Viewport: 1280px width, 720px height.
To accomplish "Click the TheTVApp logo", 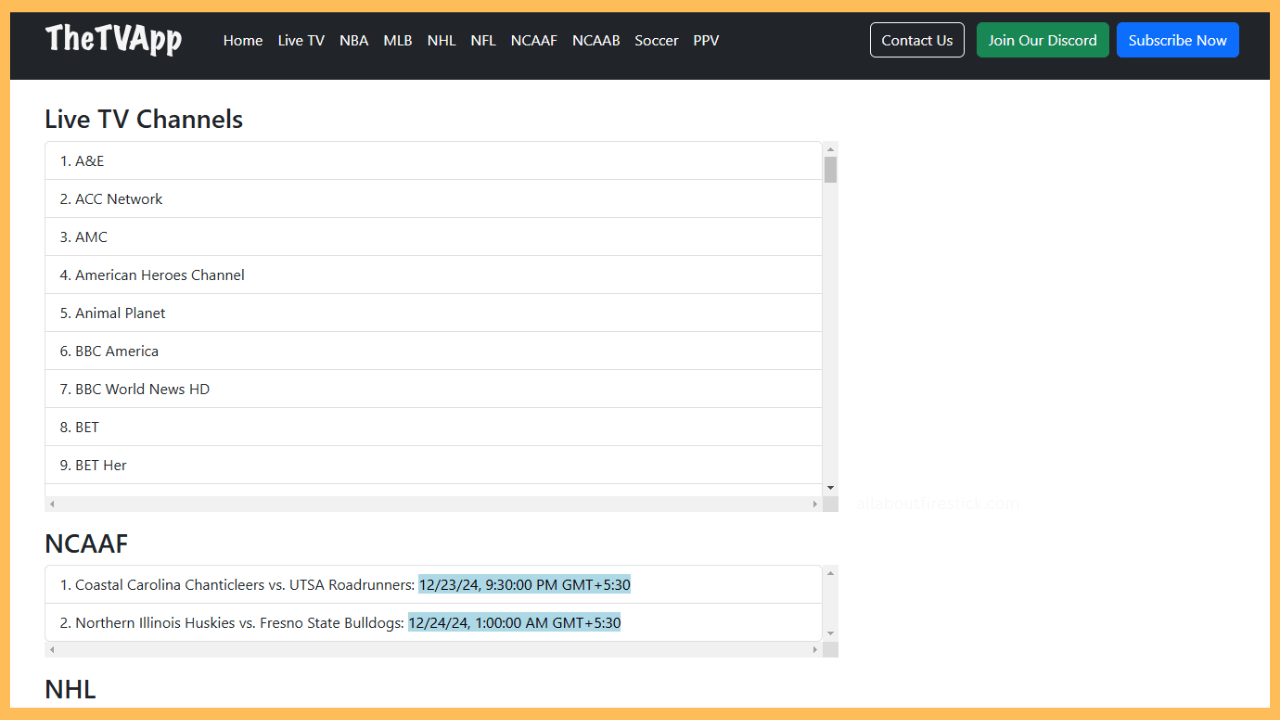I will point(113,40).
